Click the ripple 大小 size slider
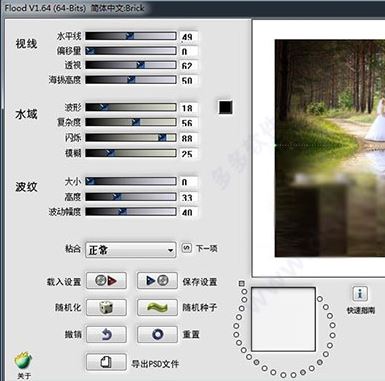385x381 pixels. pos(131,181)
